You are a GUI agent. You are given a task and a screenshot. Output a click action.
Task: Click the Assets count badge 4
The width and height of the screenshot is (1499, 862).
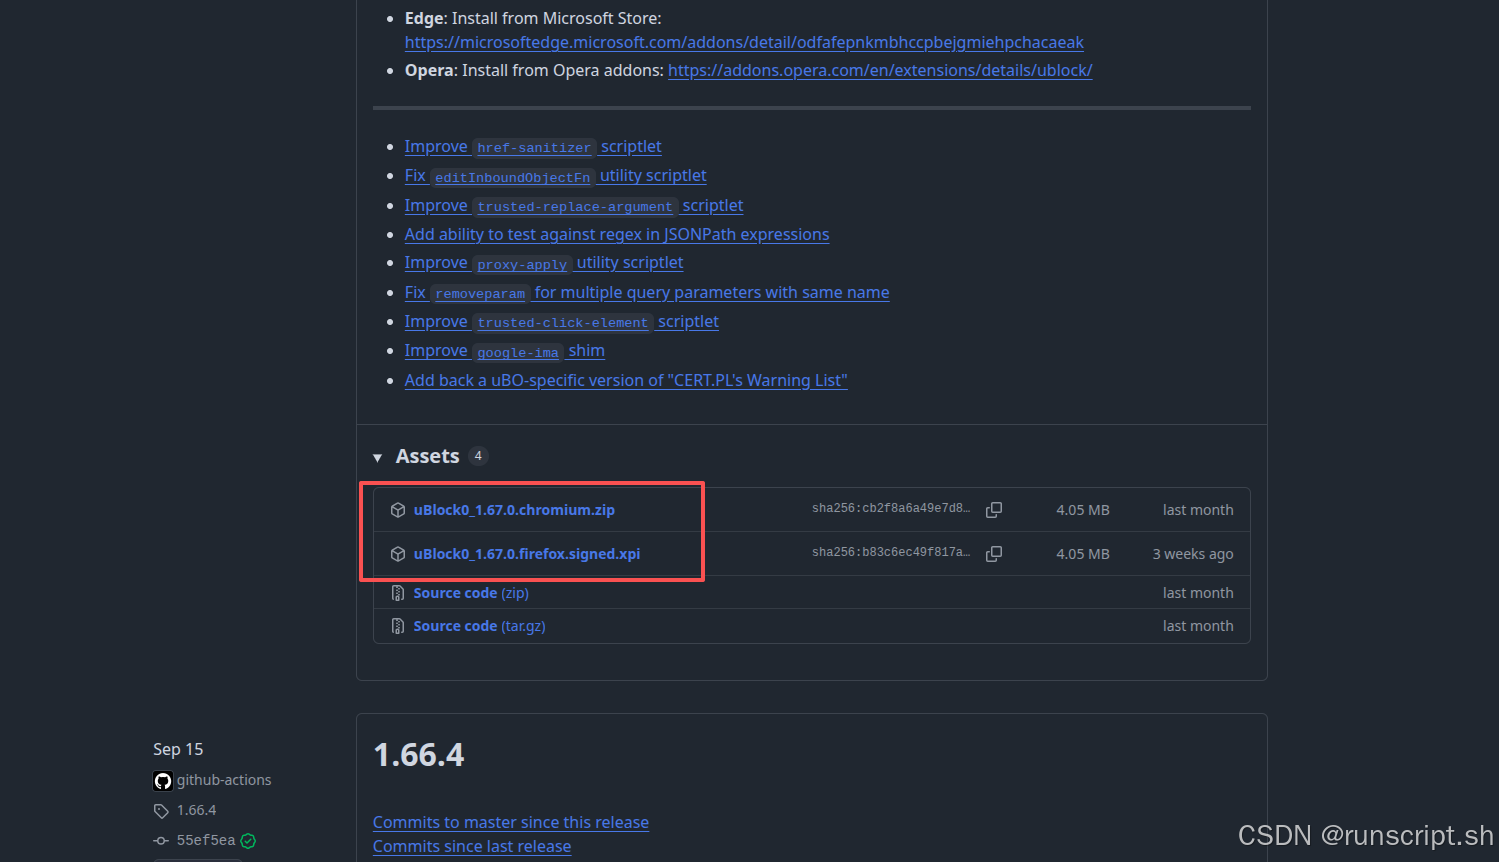click(x=478, y=456)
